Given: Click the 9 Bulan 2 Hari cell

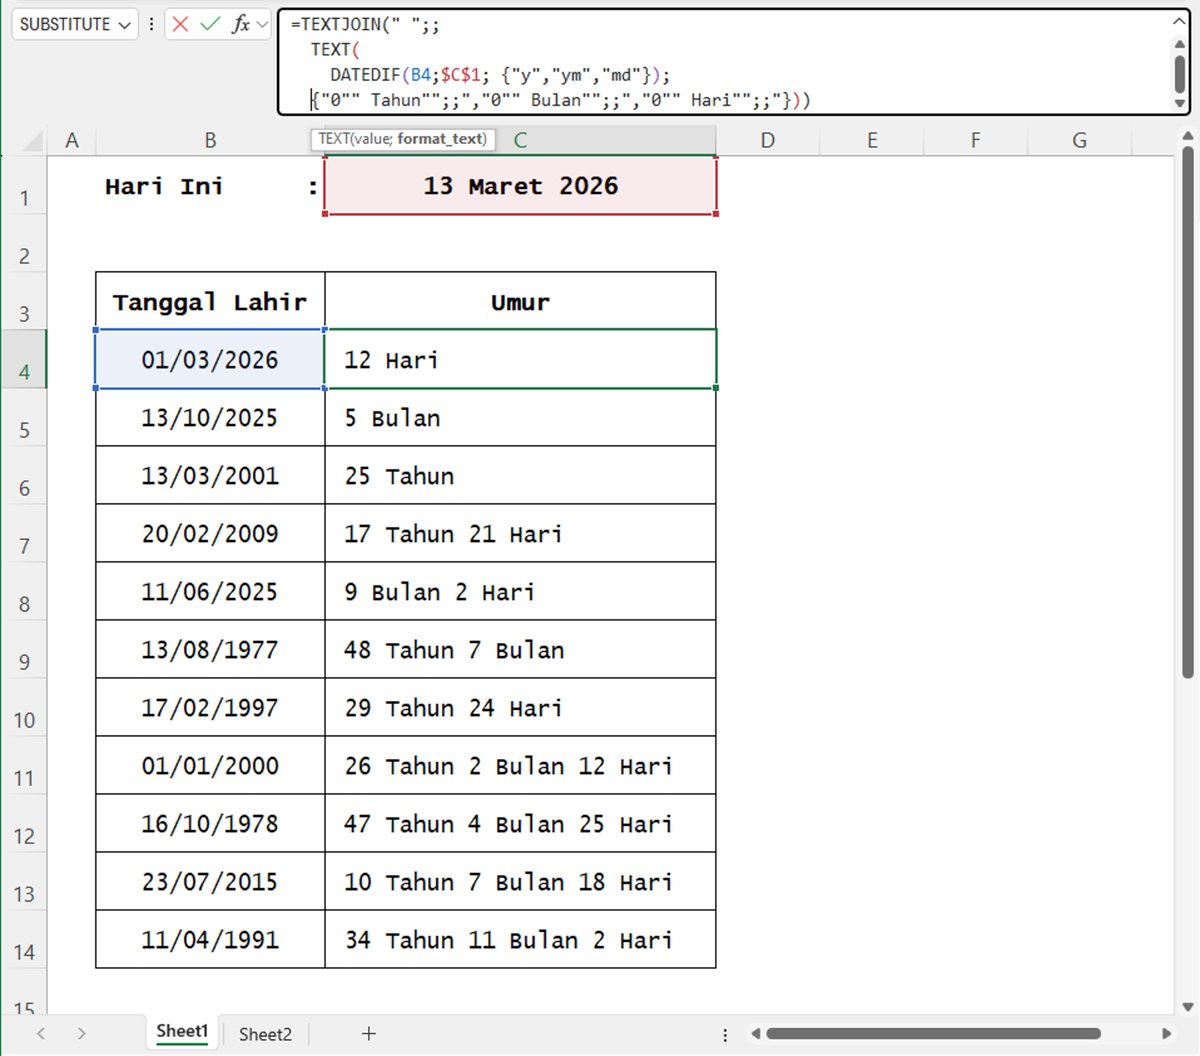Looking at the screenshot, I should (x=520, y=592).
